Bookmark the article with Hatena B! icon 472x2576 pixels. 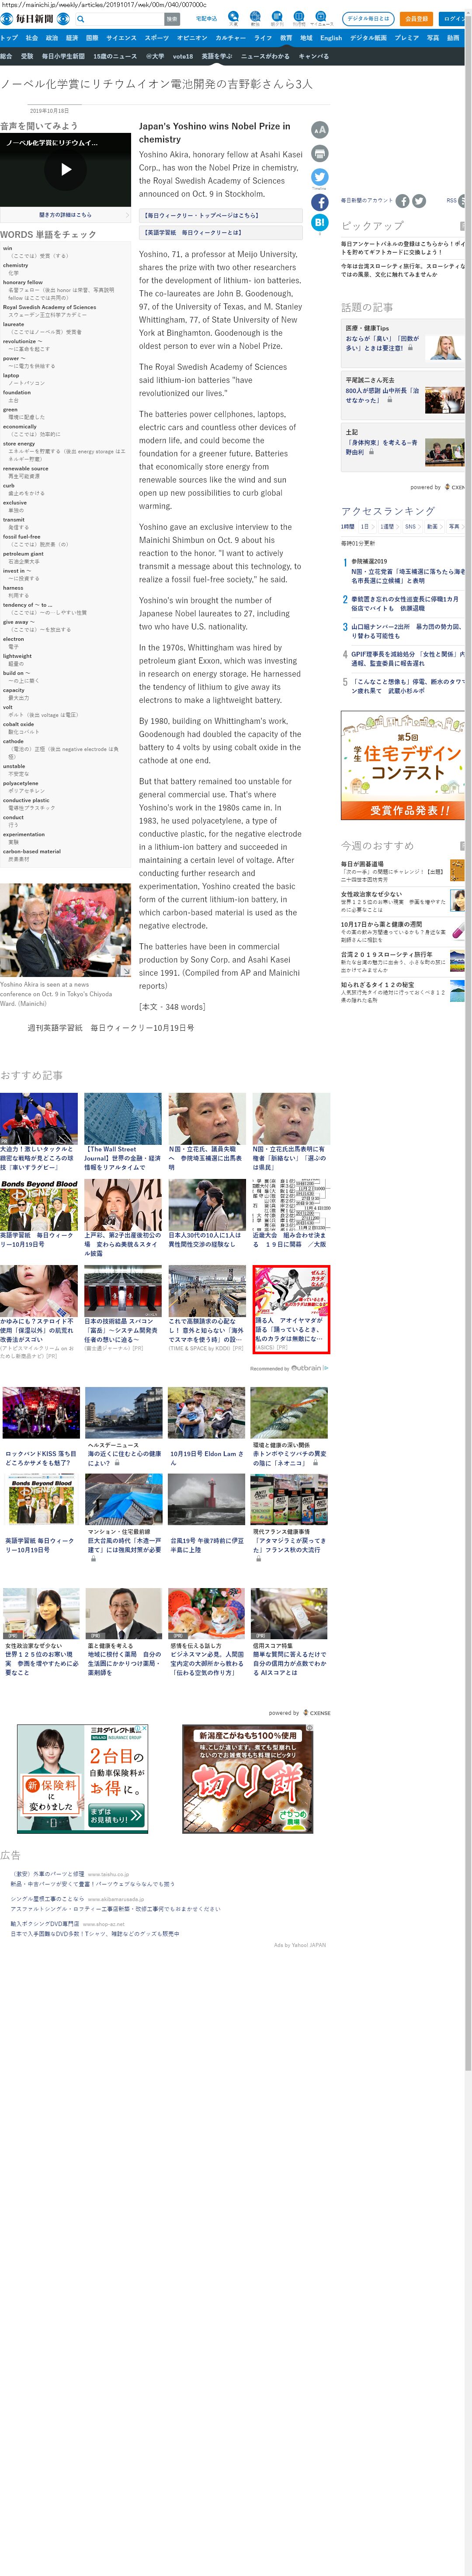coord(319,222)
